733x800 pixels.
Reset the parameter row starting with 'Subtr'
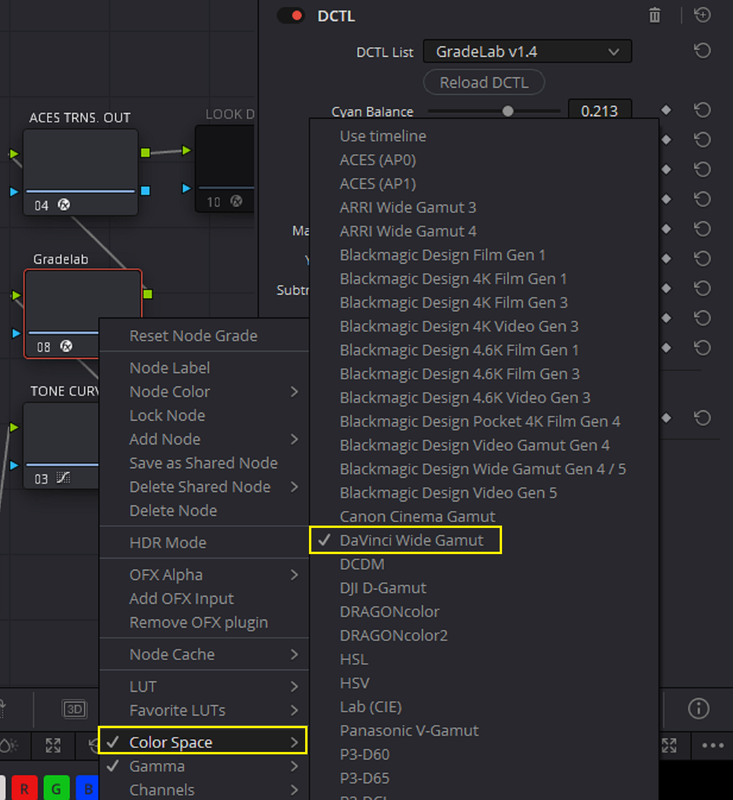(x=702, y=288)
